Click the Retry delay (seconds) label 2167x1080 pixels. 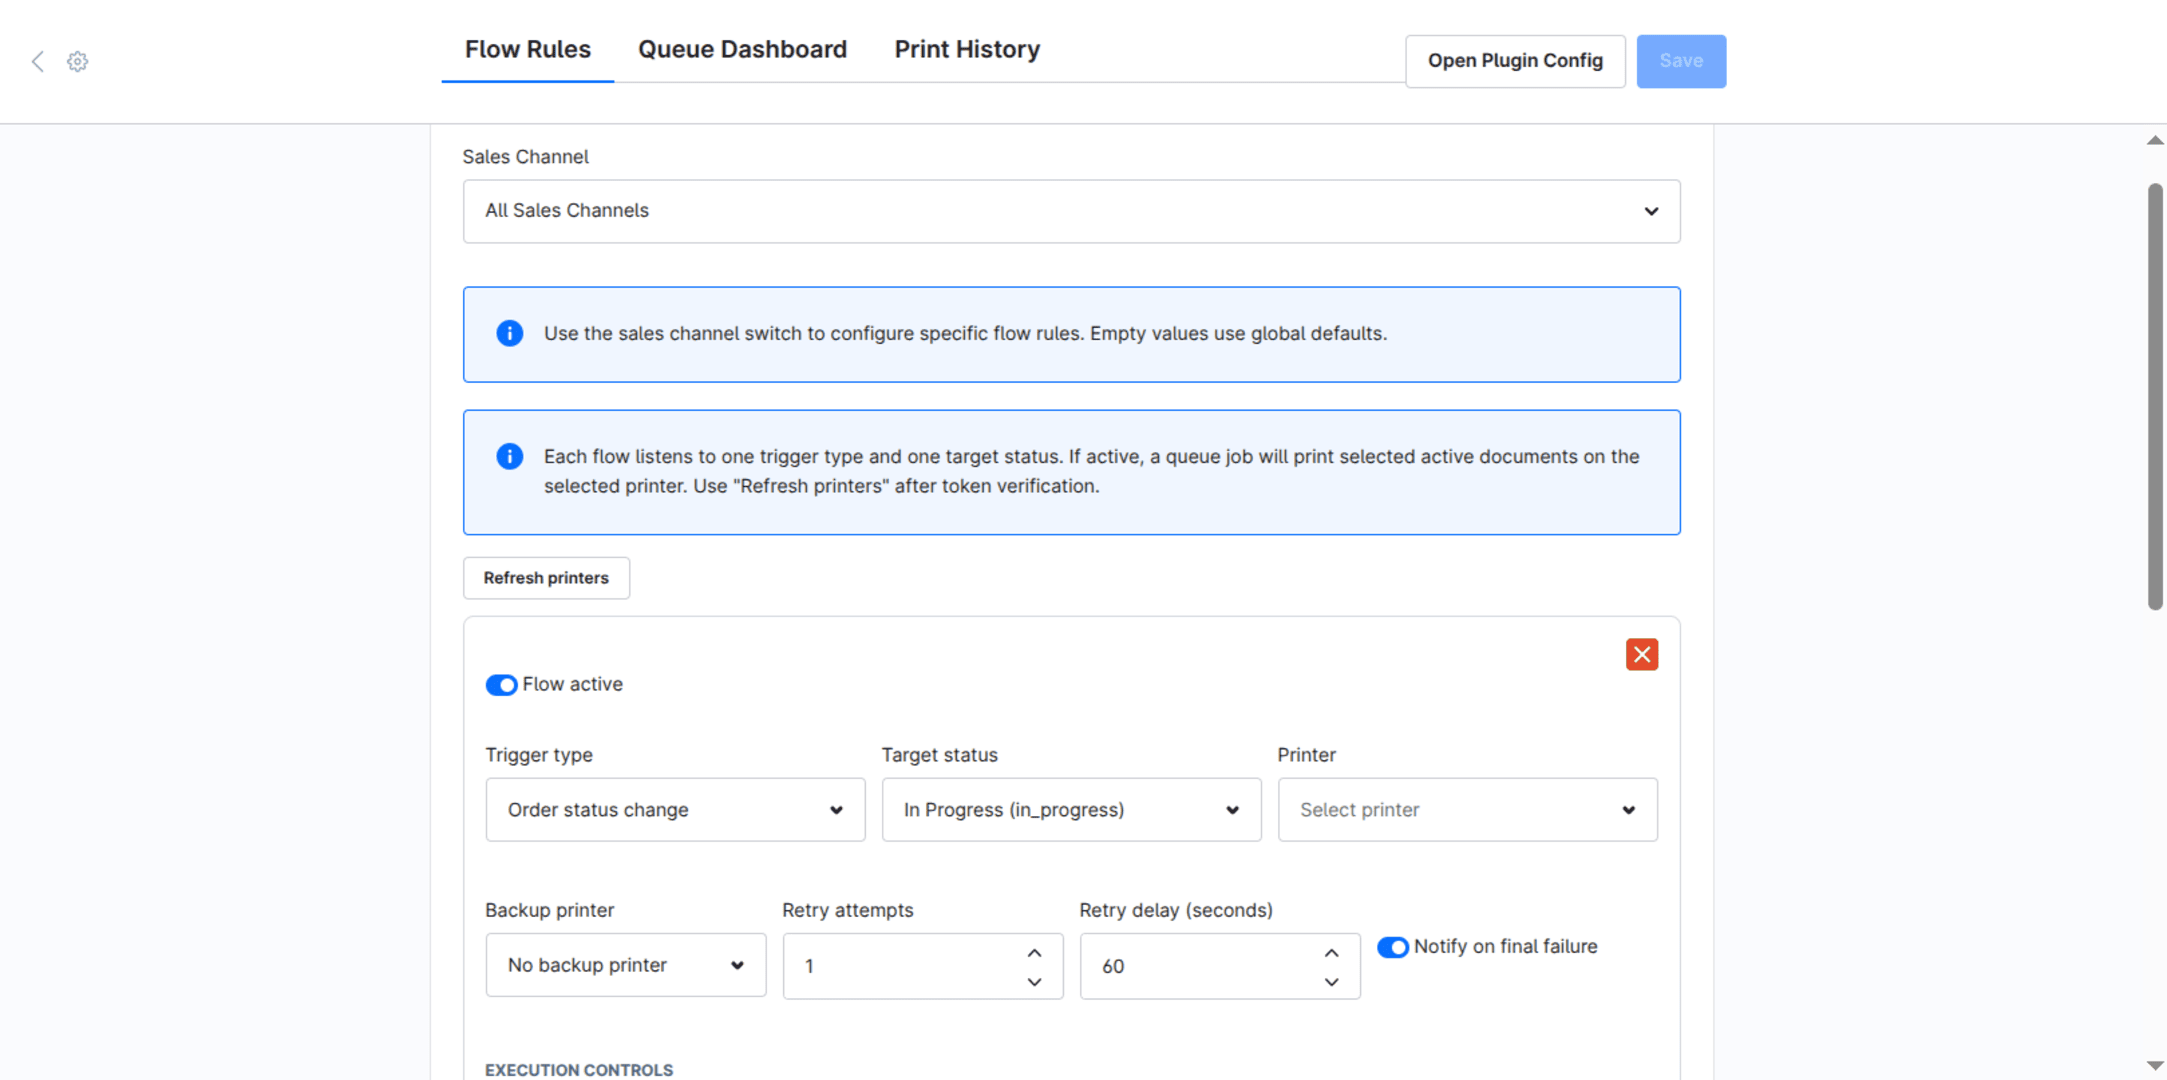coord(1175,910)
